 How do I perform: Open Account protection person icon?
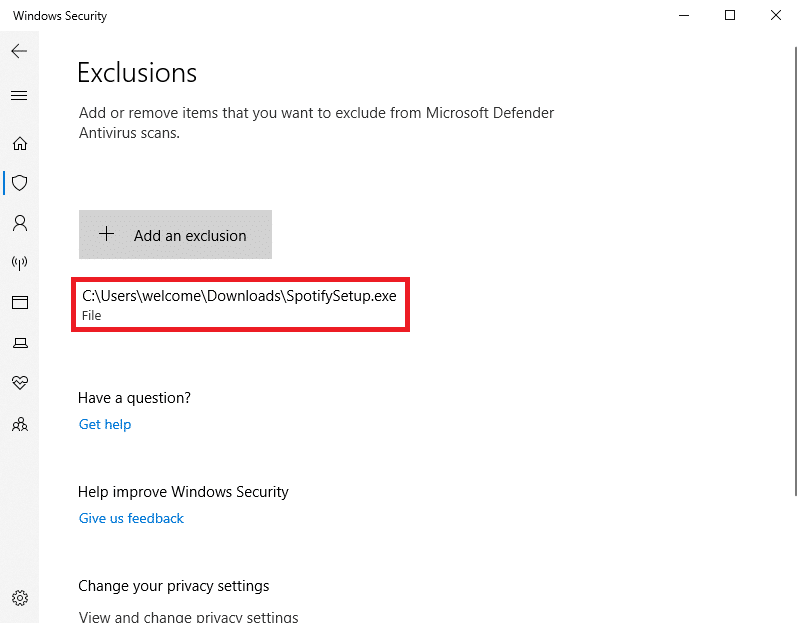point(20,223)
